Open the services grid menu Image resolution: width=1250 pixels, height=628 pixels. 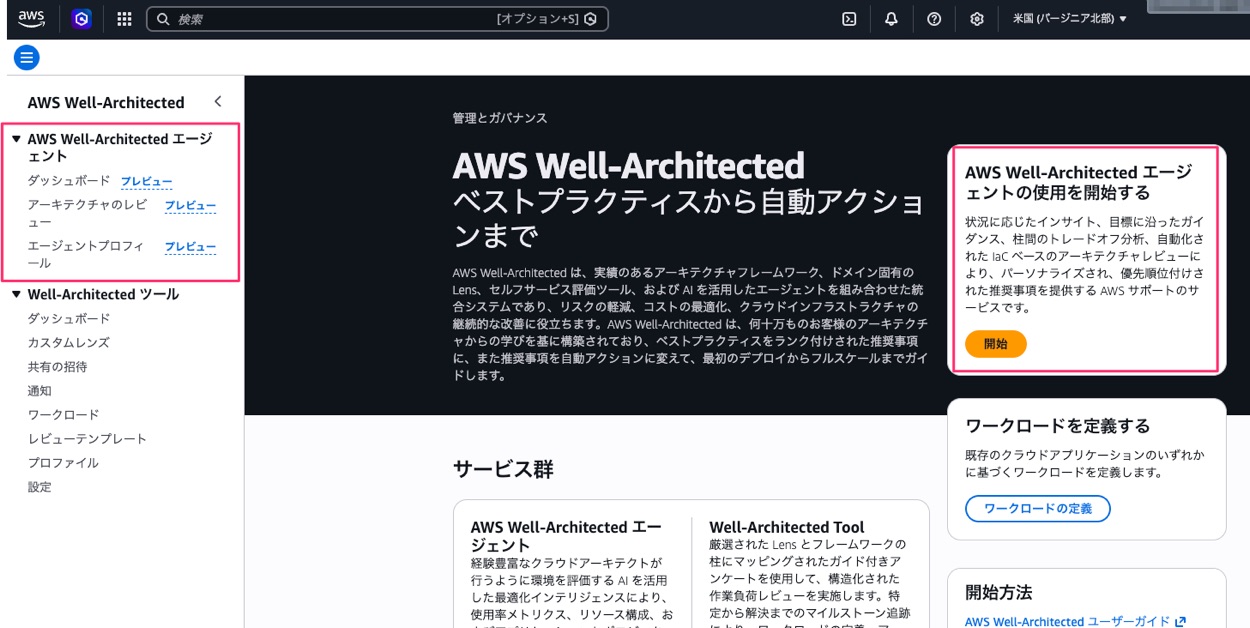tap(124, 18)
